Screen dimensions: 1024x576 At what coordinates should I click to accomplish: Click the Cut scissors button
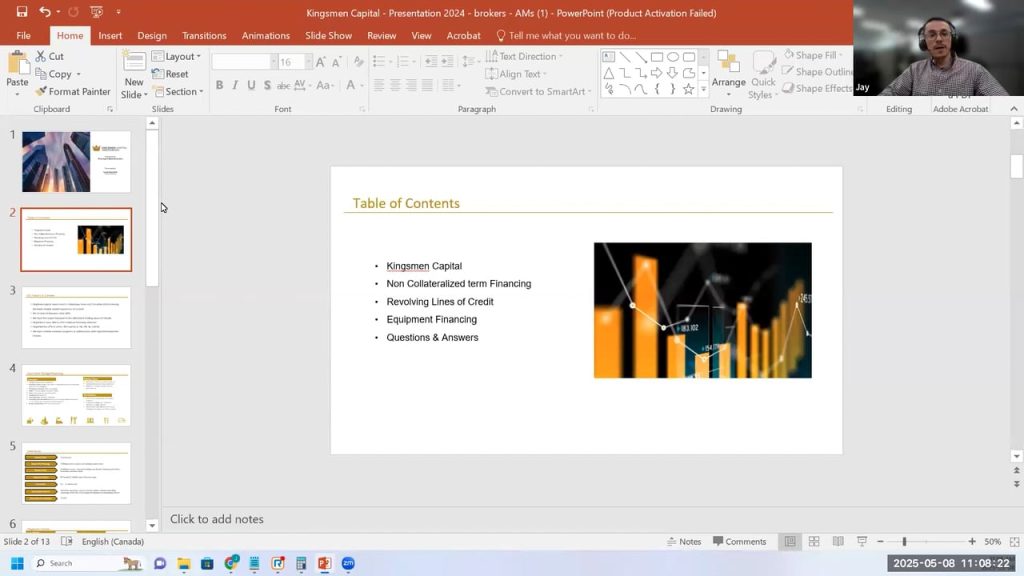(x=50, y=56)
